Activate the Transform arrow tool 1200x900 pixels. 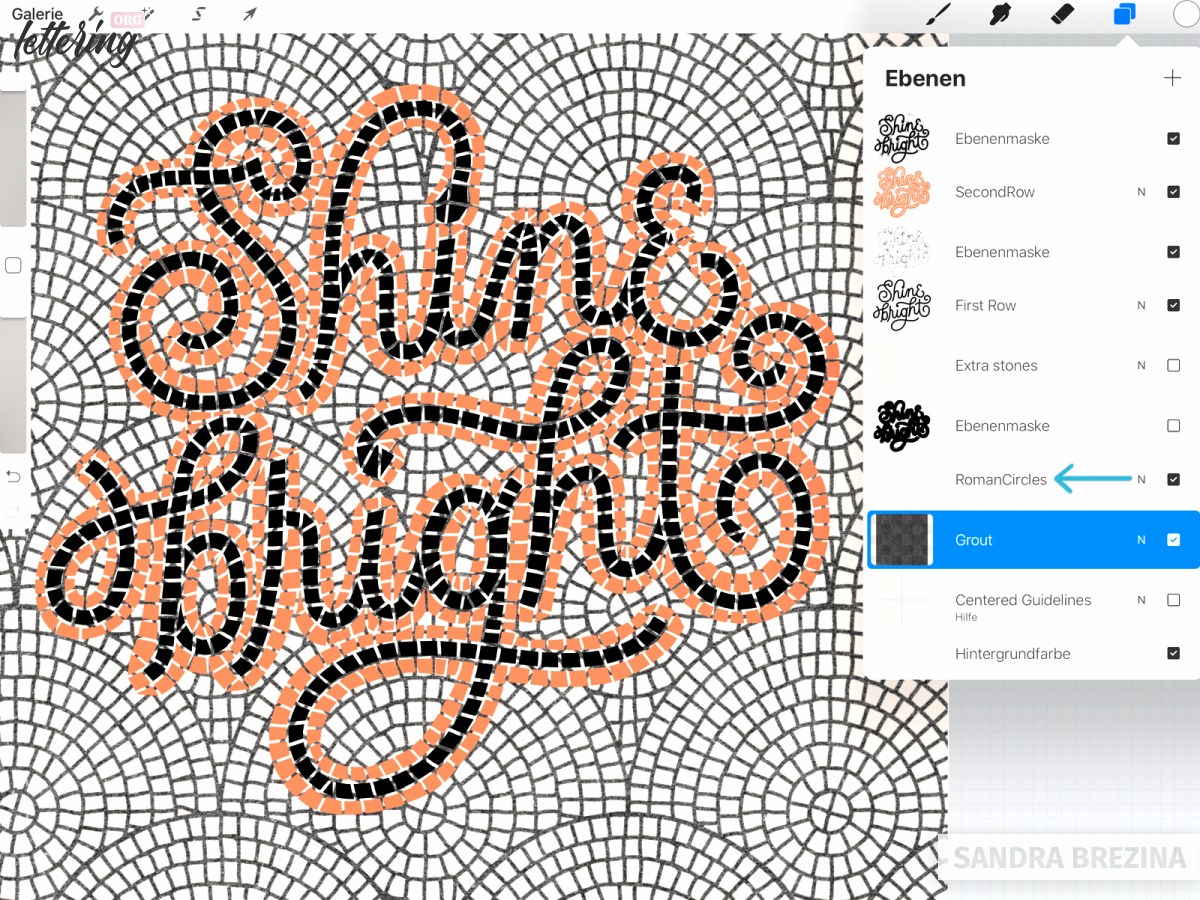point(249,14)
